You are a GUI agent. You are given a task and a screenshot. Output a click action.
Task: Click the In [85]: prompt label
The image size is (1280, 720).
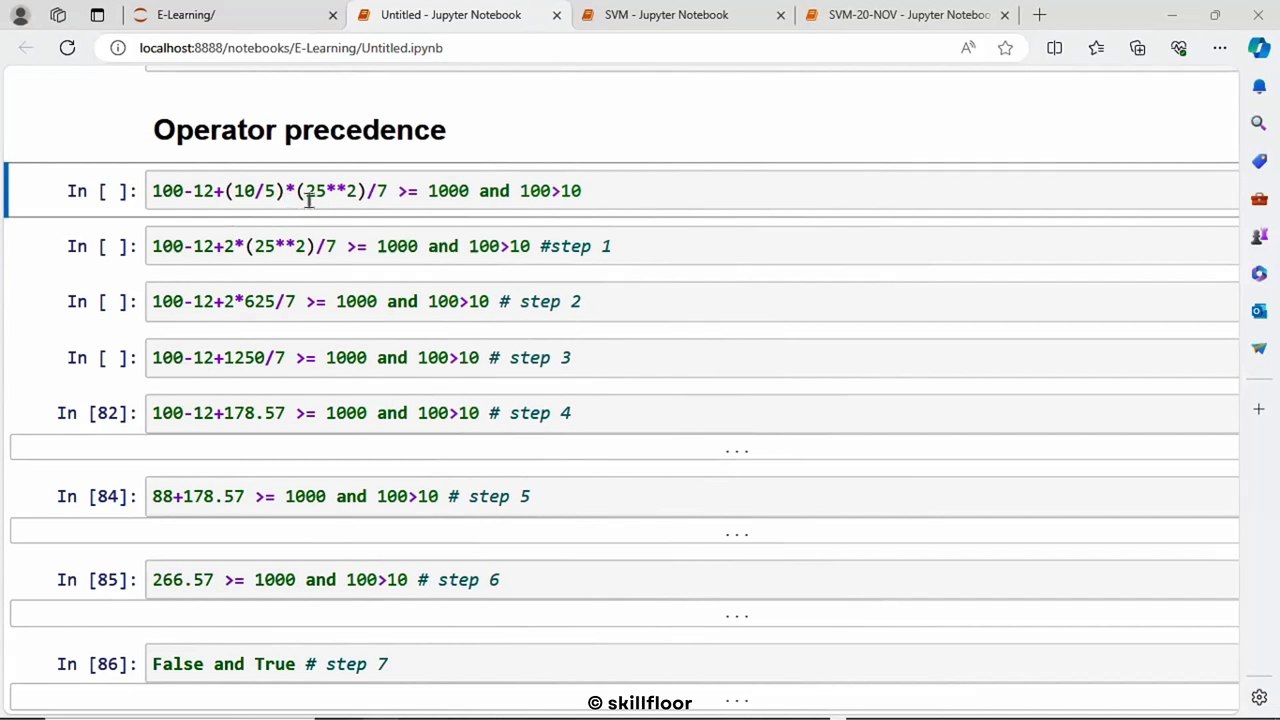click(97, 580)
